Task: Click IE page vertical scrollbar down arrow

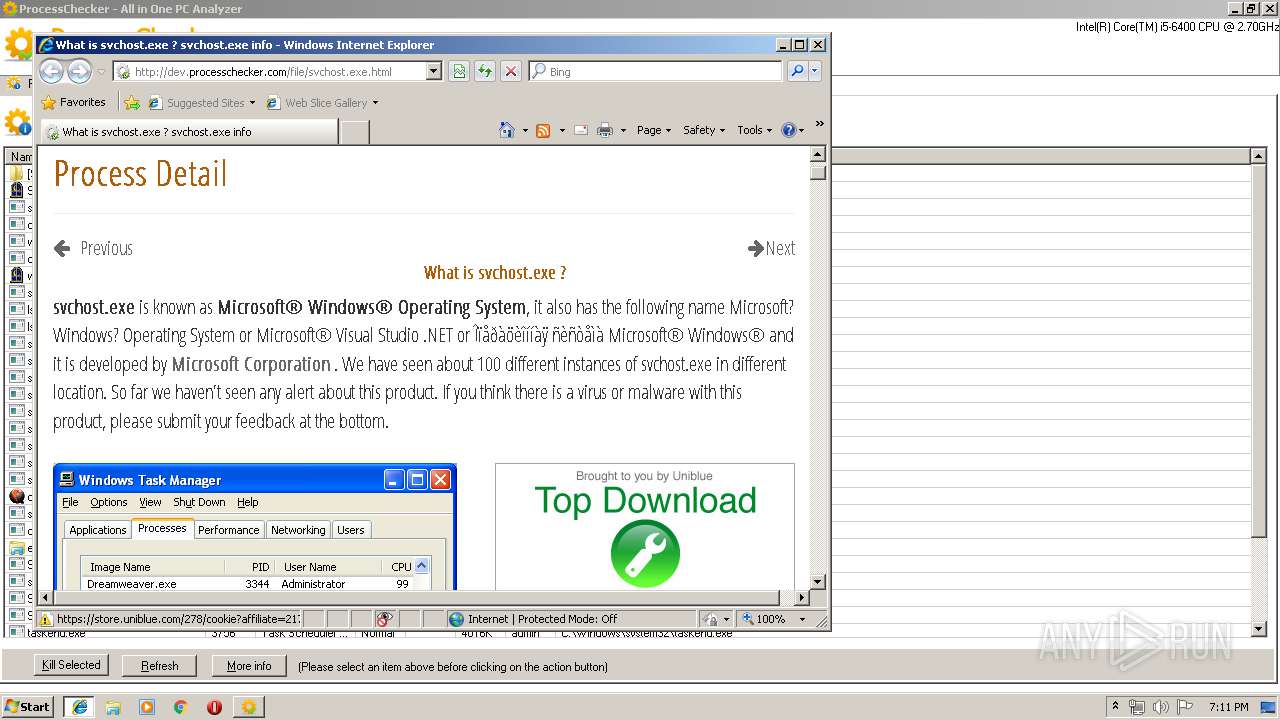Action: pyautogui.click(x=817, y=581)
